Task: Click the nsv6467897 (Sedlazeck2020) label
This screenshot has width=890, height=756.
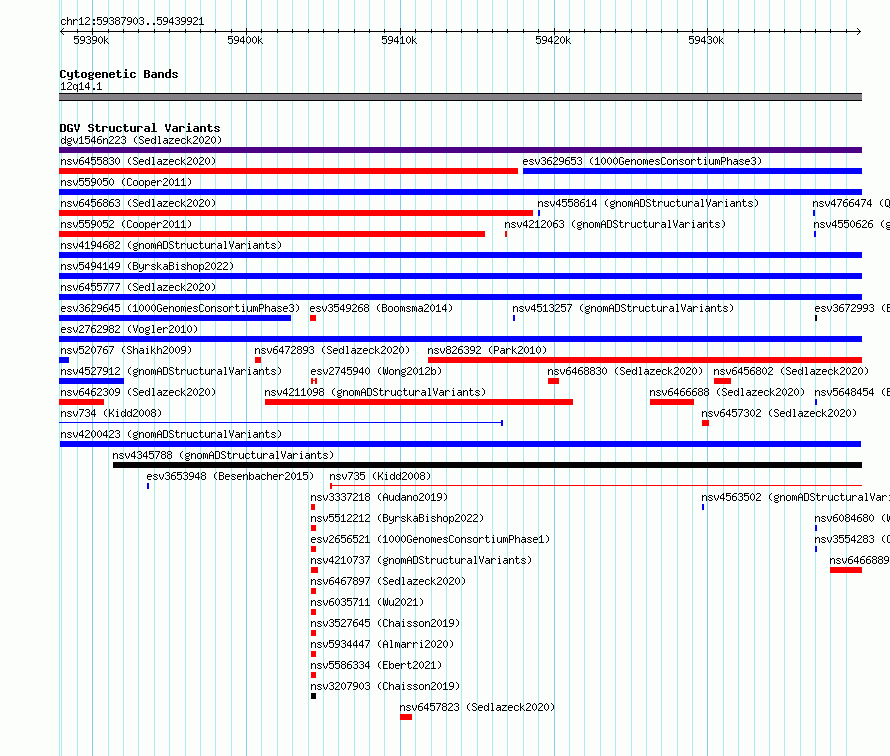Action: click(388, 581)
